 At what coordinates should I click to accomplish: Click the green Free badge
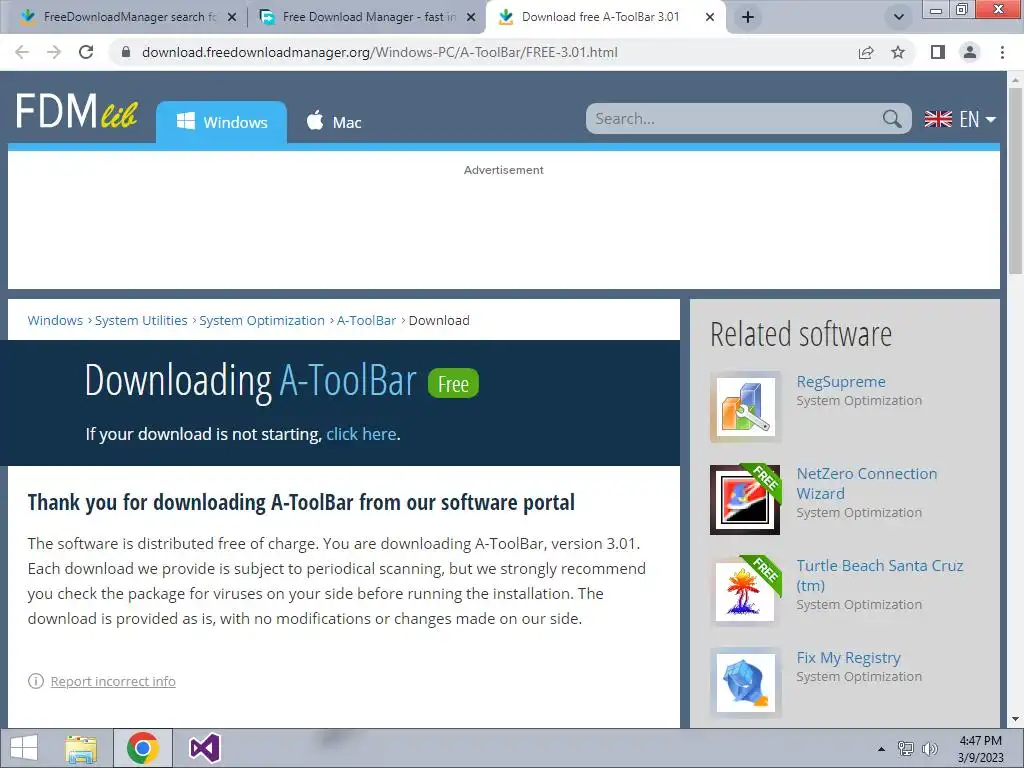pyautogui.click(x=453, y=383)
